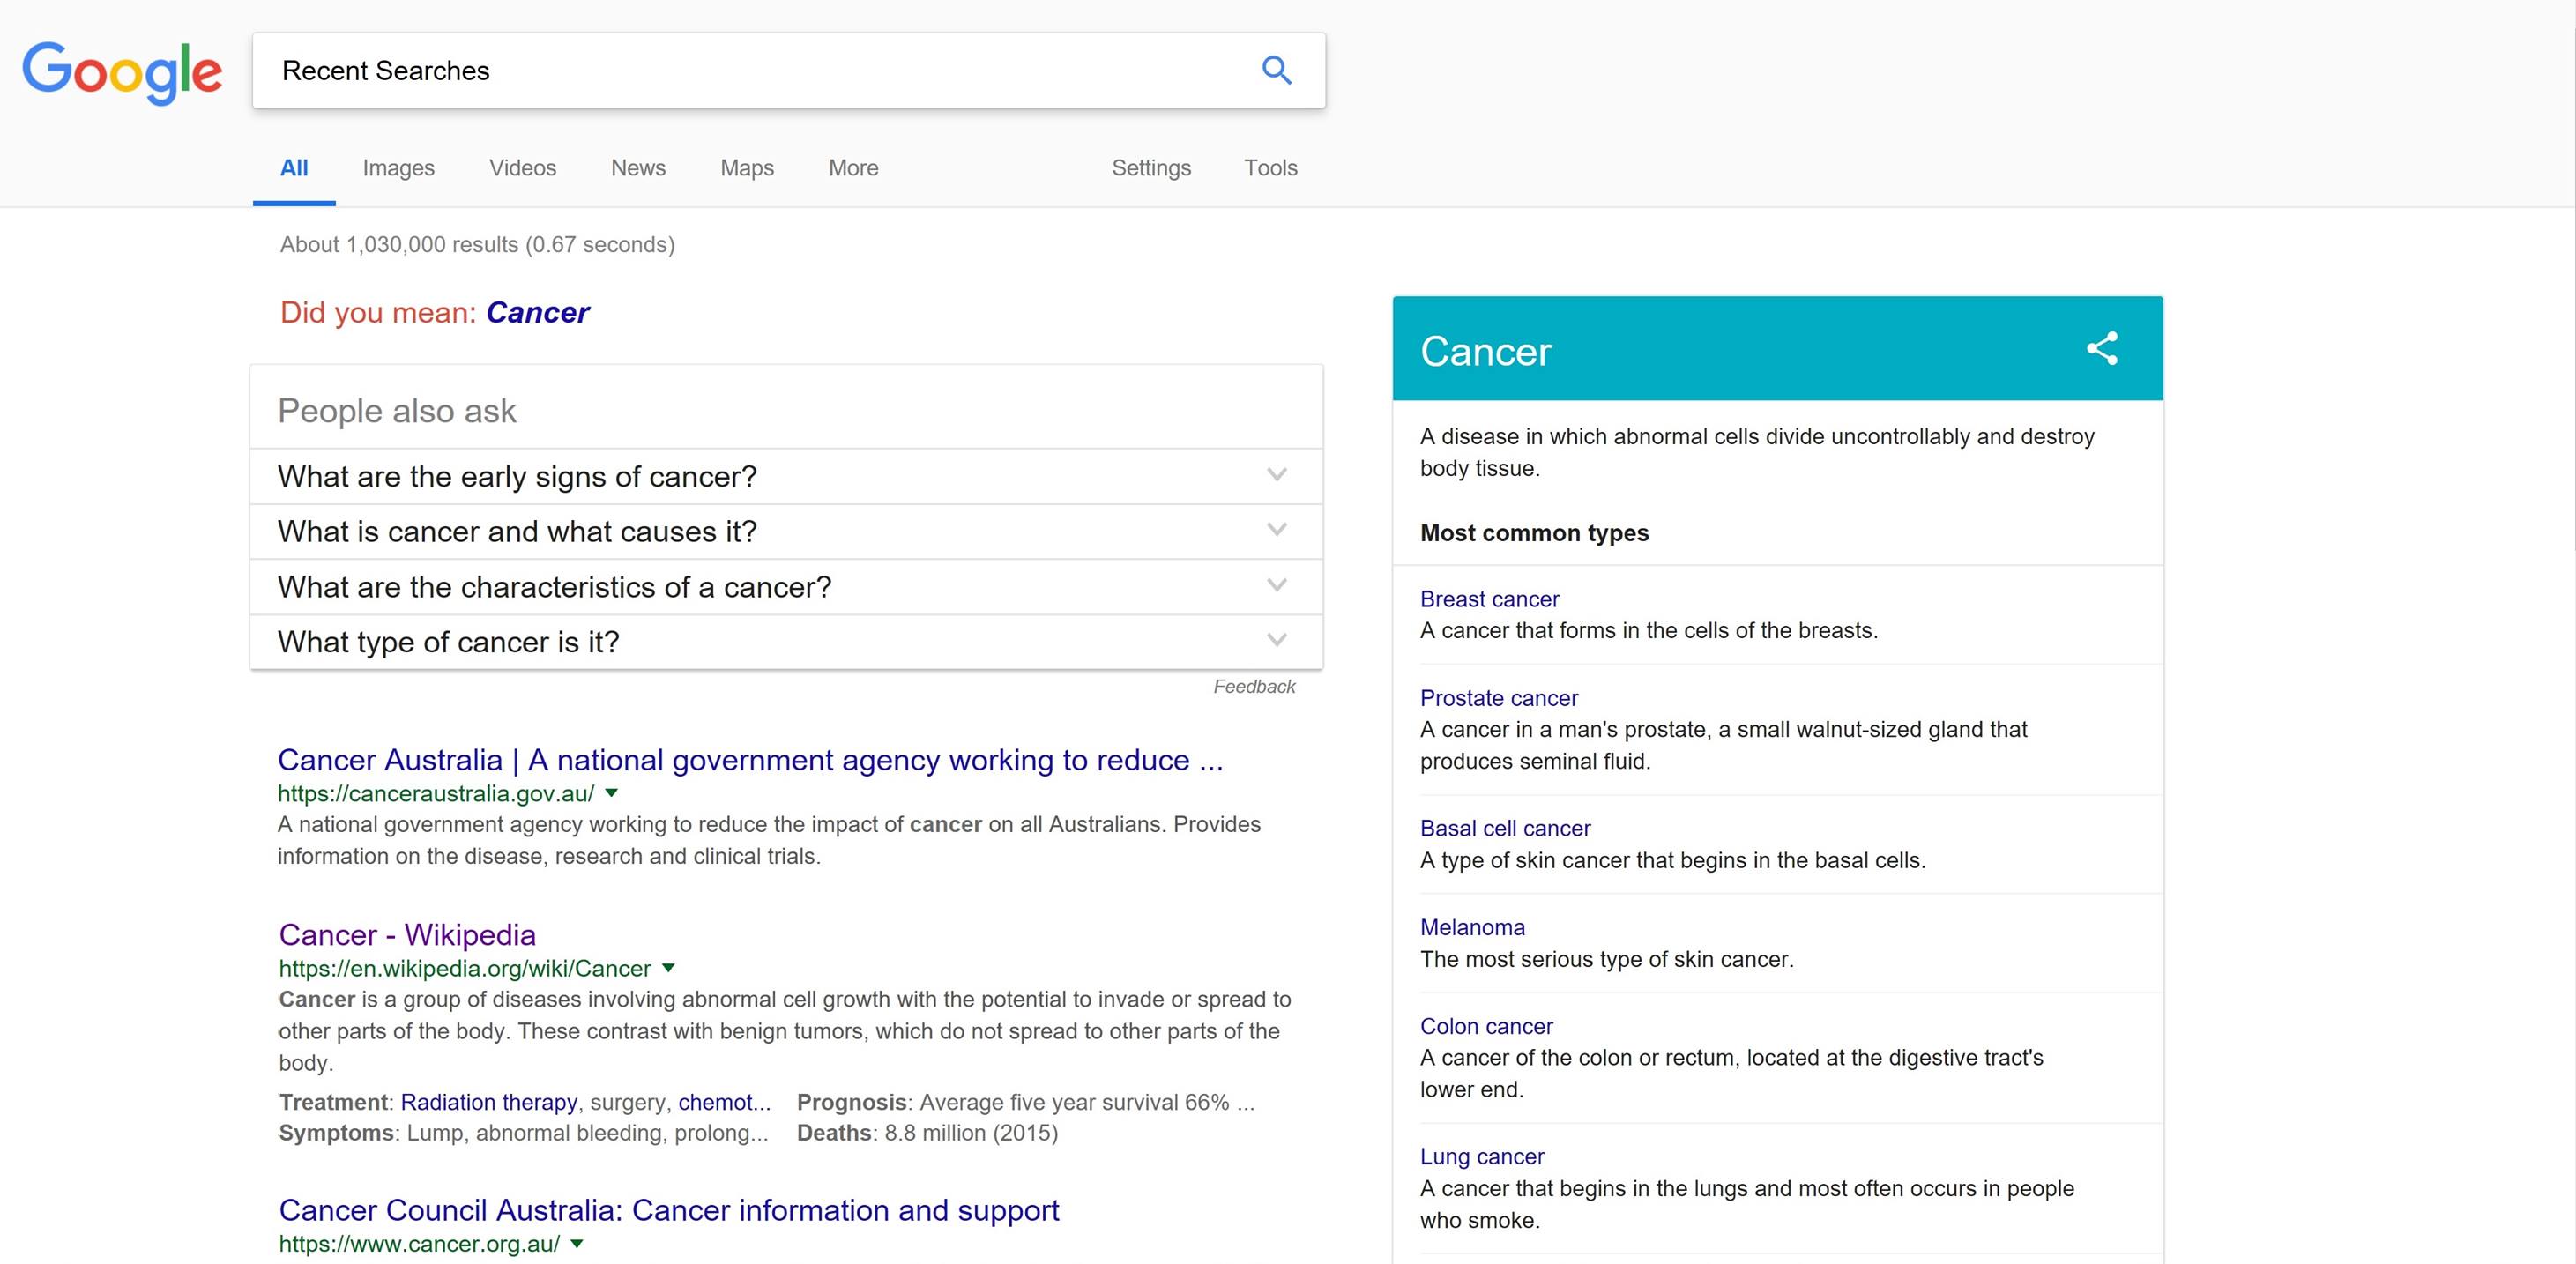Expand 'What is cancer and what causes it?'

tap(786, 531)
